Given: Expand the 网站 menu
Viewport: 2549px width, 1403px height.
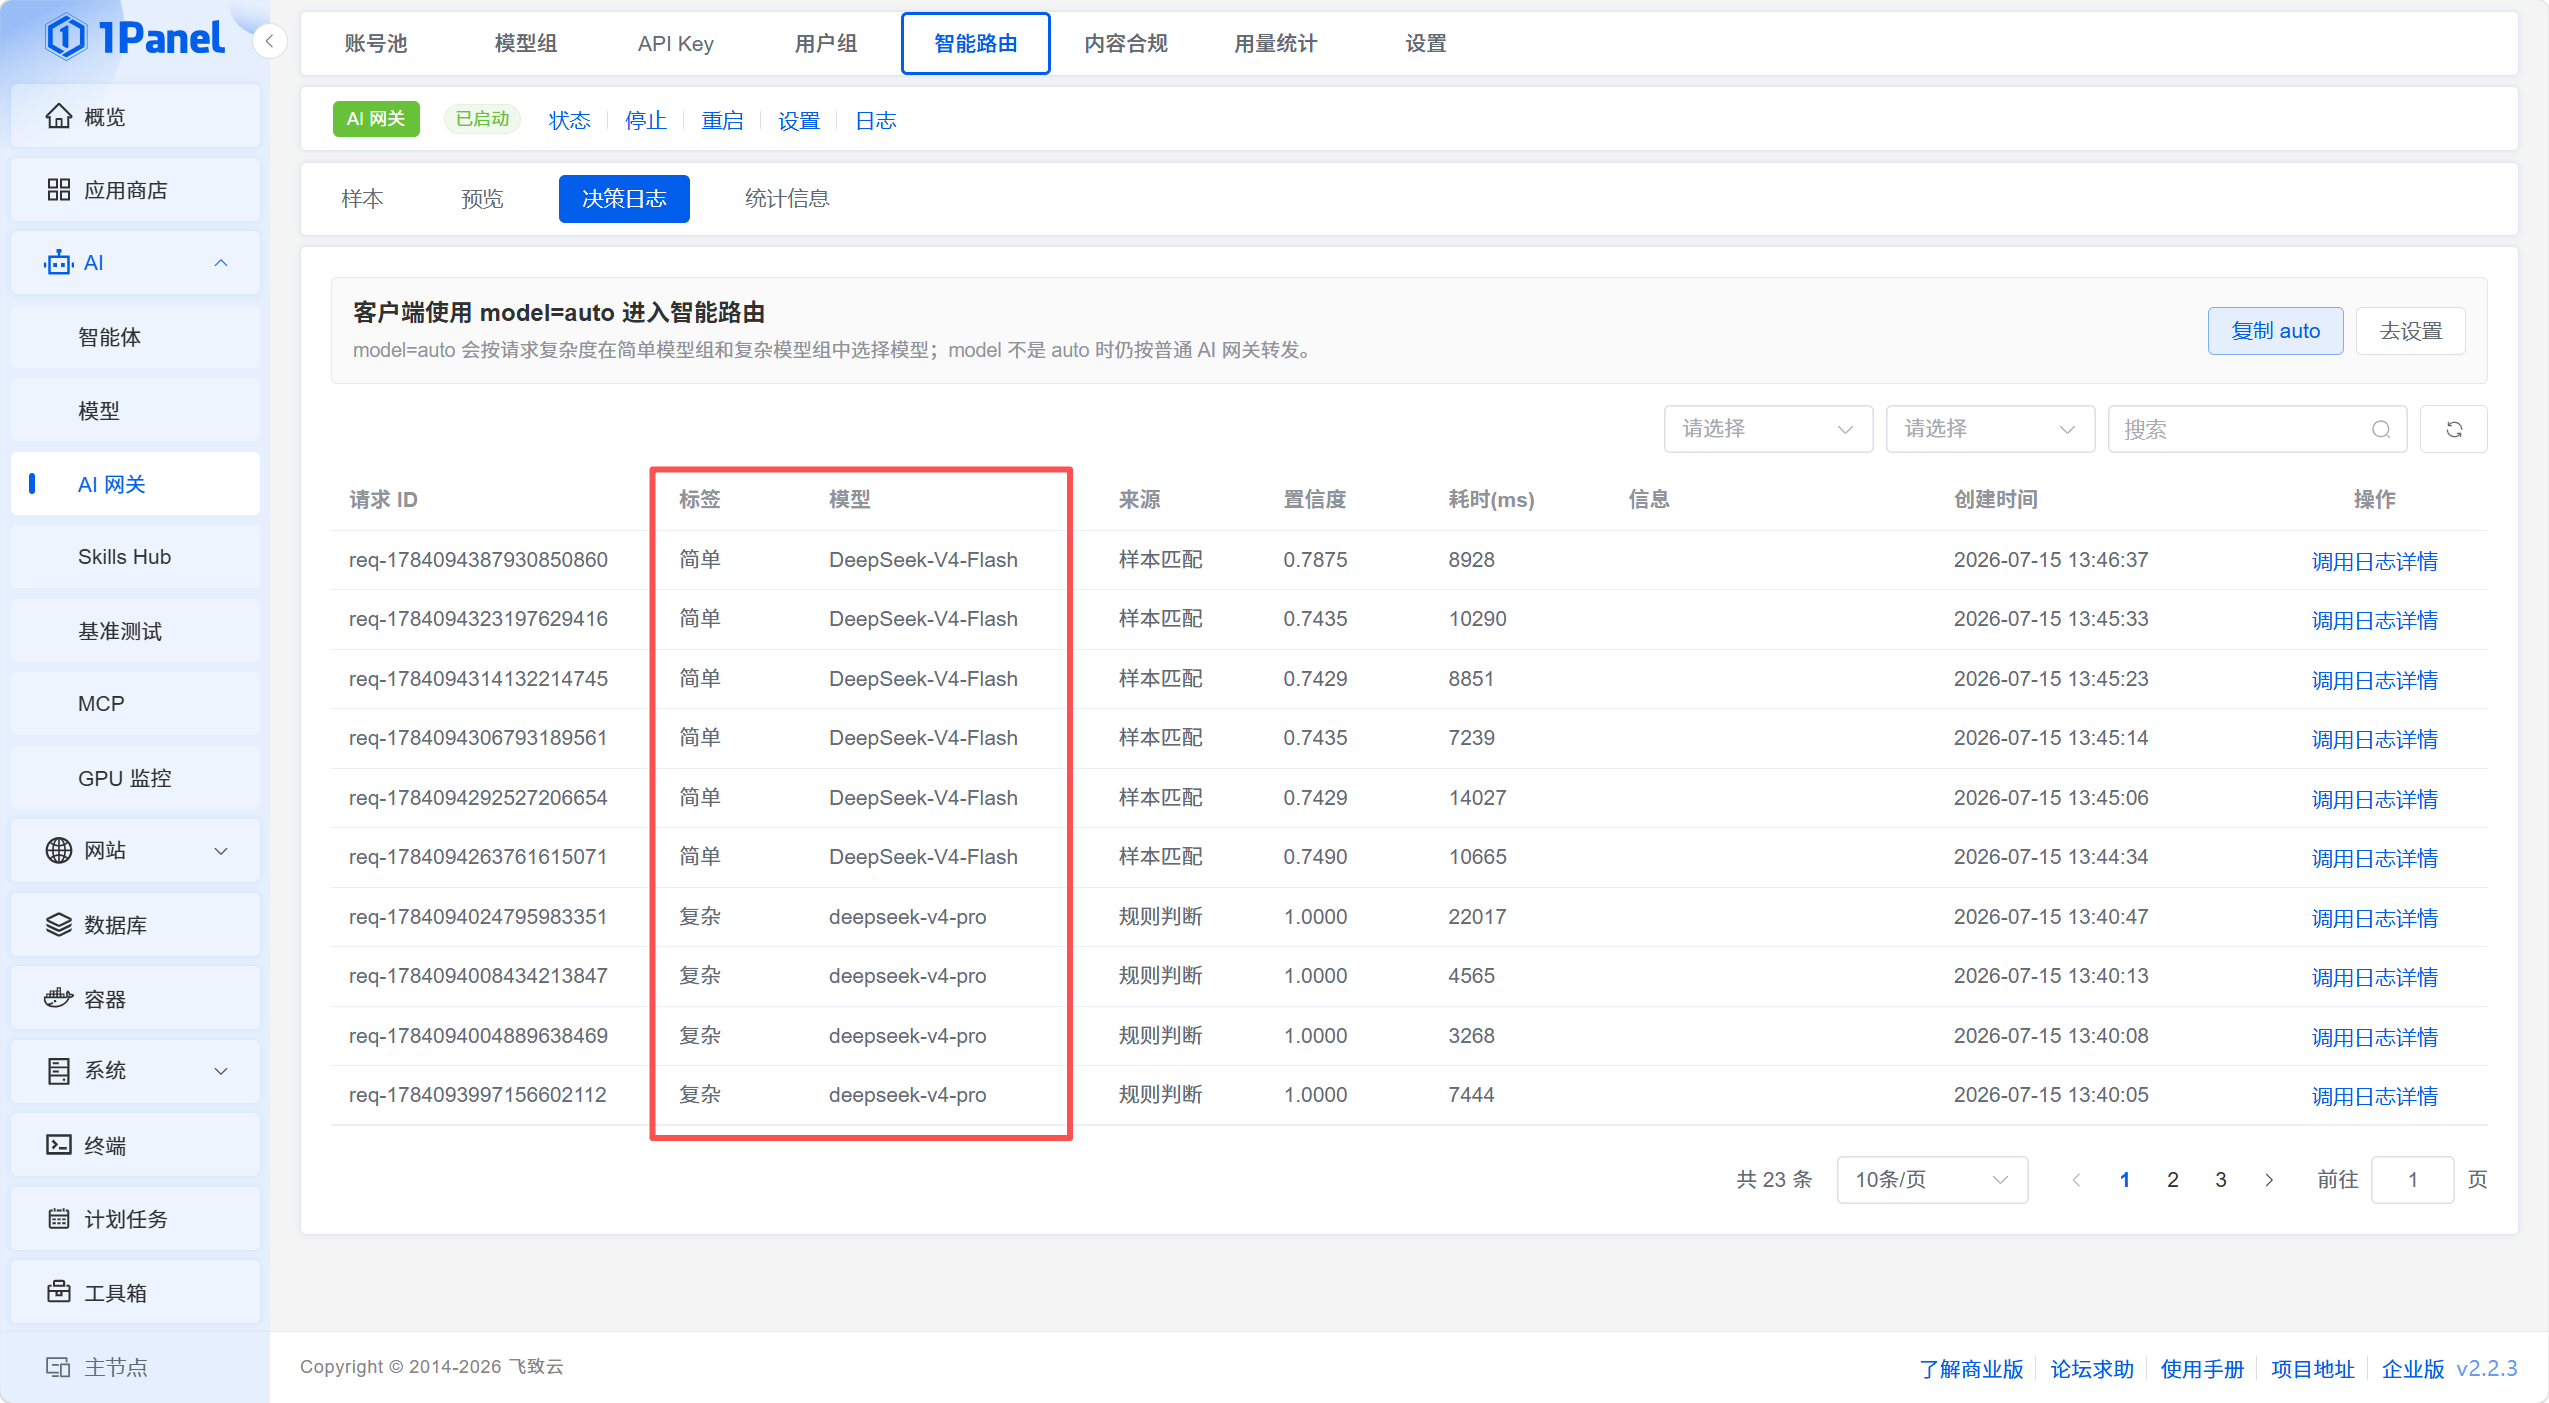Looking at the screenshot, I should click(221, 851).
